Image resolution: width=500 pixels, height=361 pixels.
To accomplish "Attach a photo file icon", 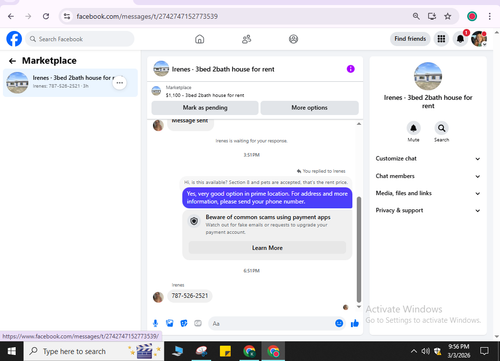I will [x=170, y=323].
